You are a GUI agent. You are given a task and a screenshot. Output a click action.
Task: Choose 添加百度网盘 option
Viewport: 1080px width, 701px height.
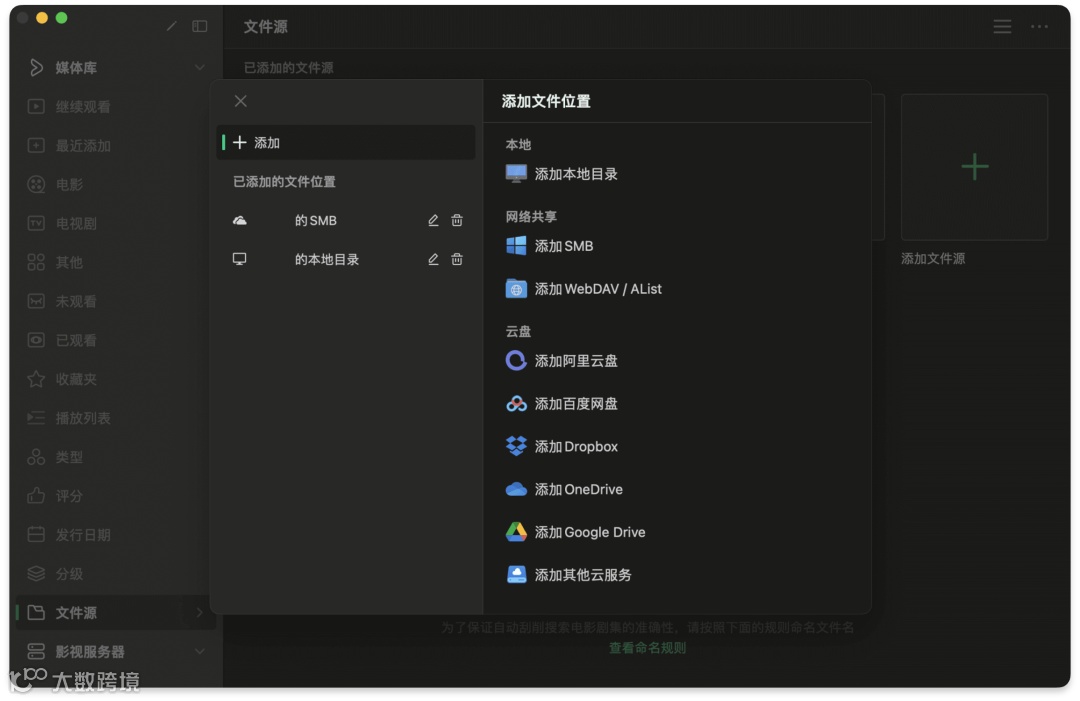pos(561,404)
